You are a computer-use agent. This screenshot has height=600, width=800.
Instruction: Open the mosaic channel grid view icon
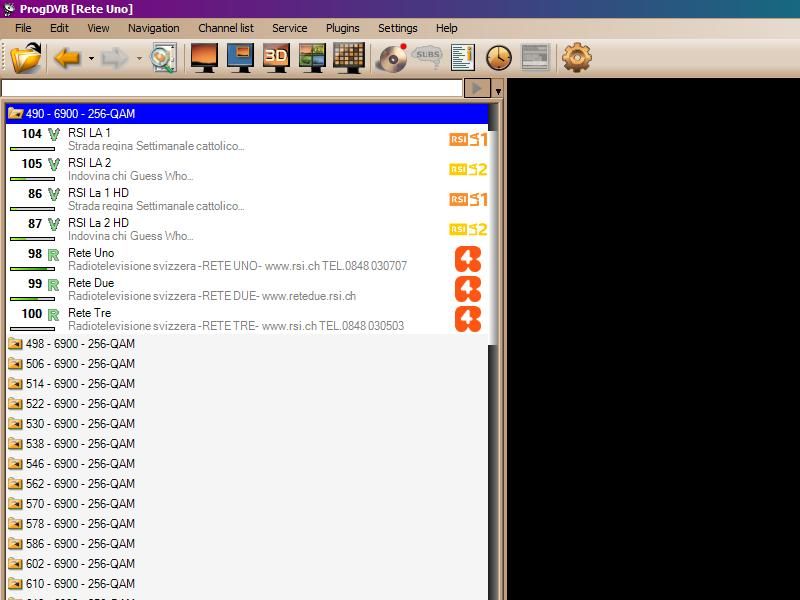point(348,58)
